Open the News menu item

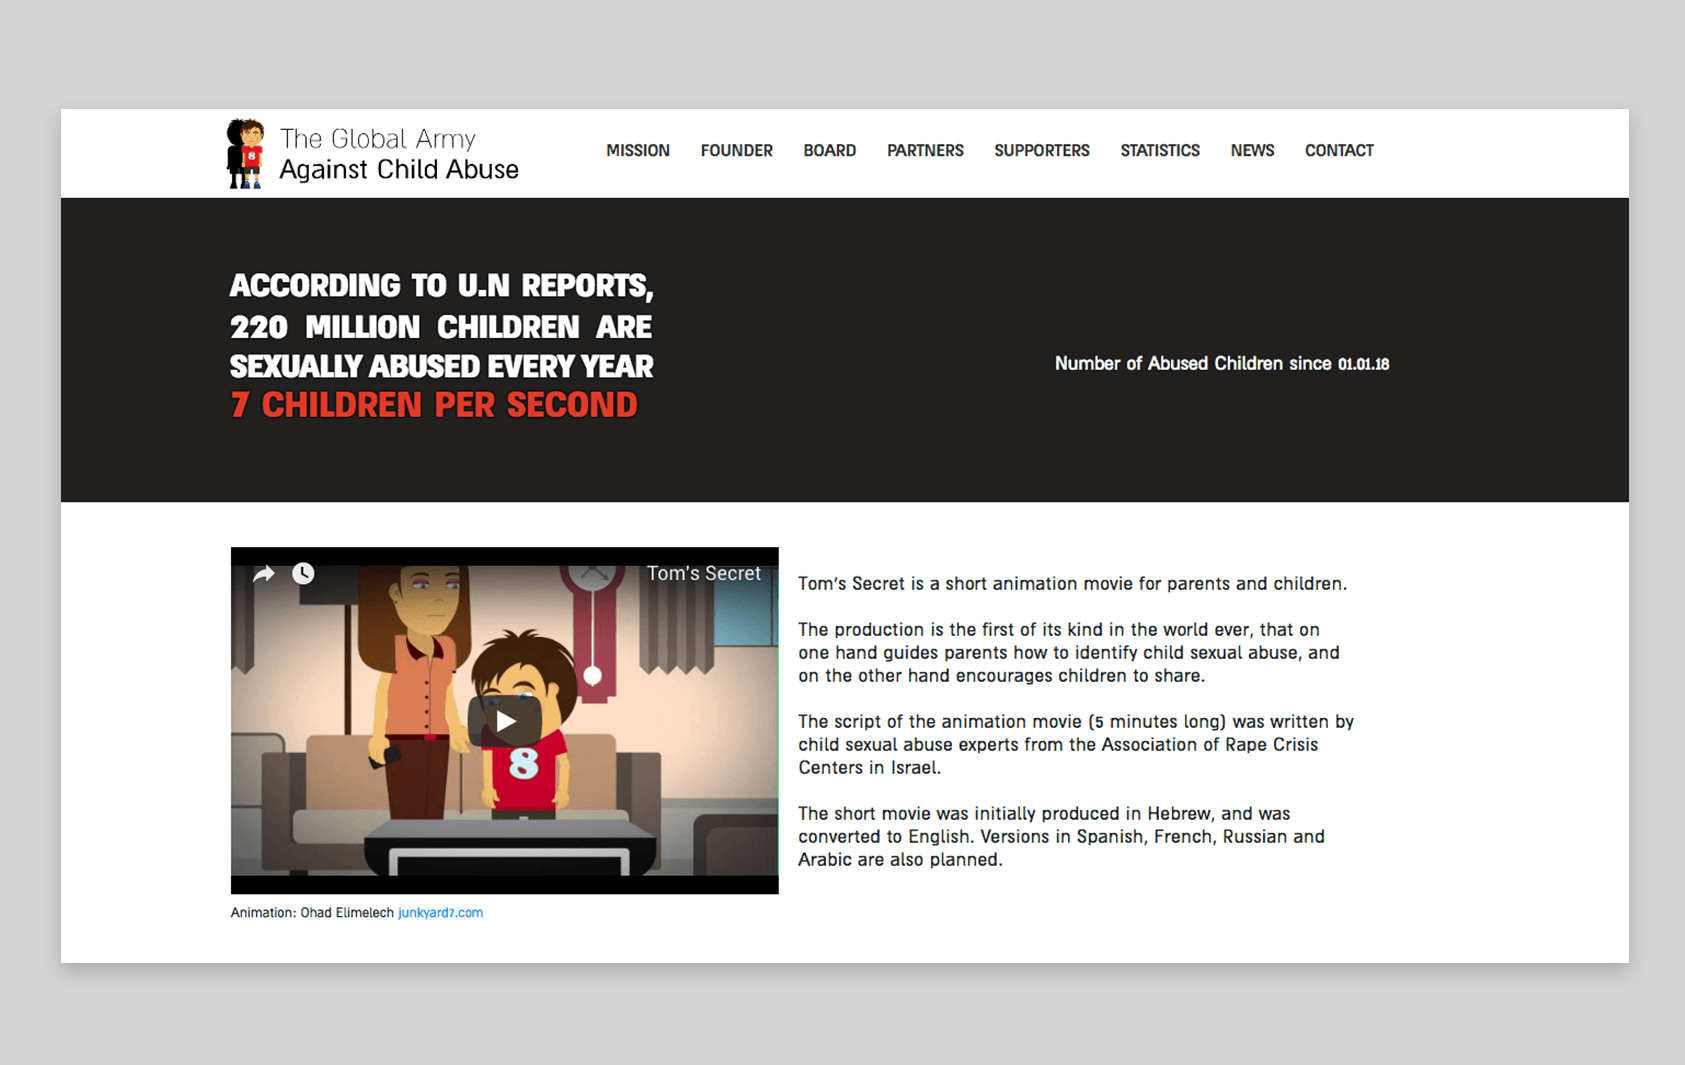[1252, 151]
